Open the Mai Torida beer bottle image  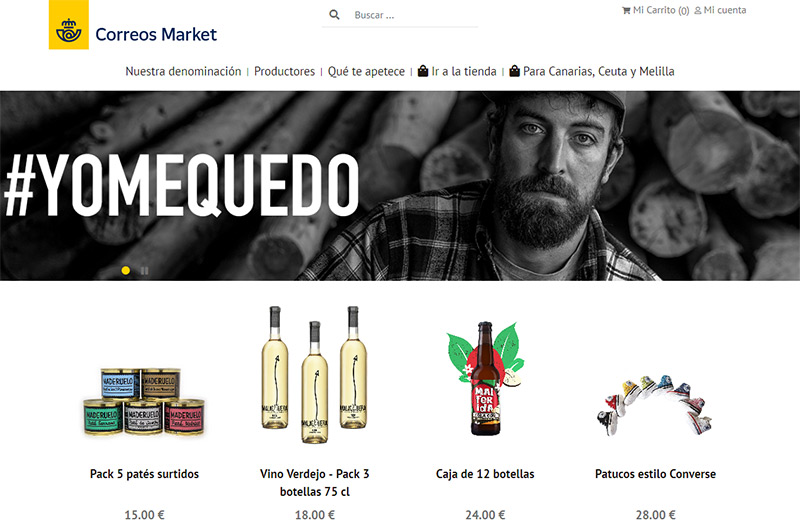(485, 378)
